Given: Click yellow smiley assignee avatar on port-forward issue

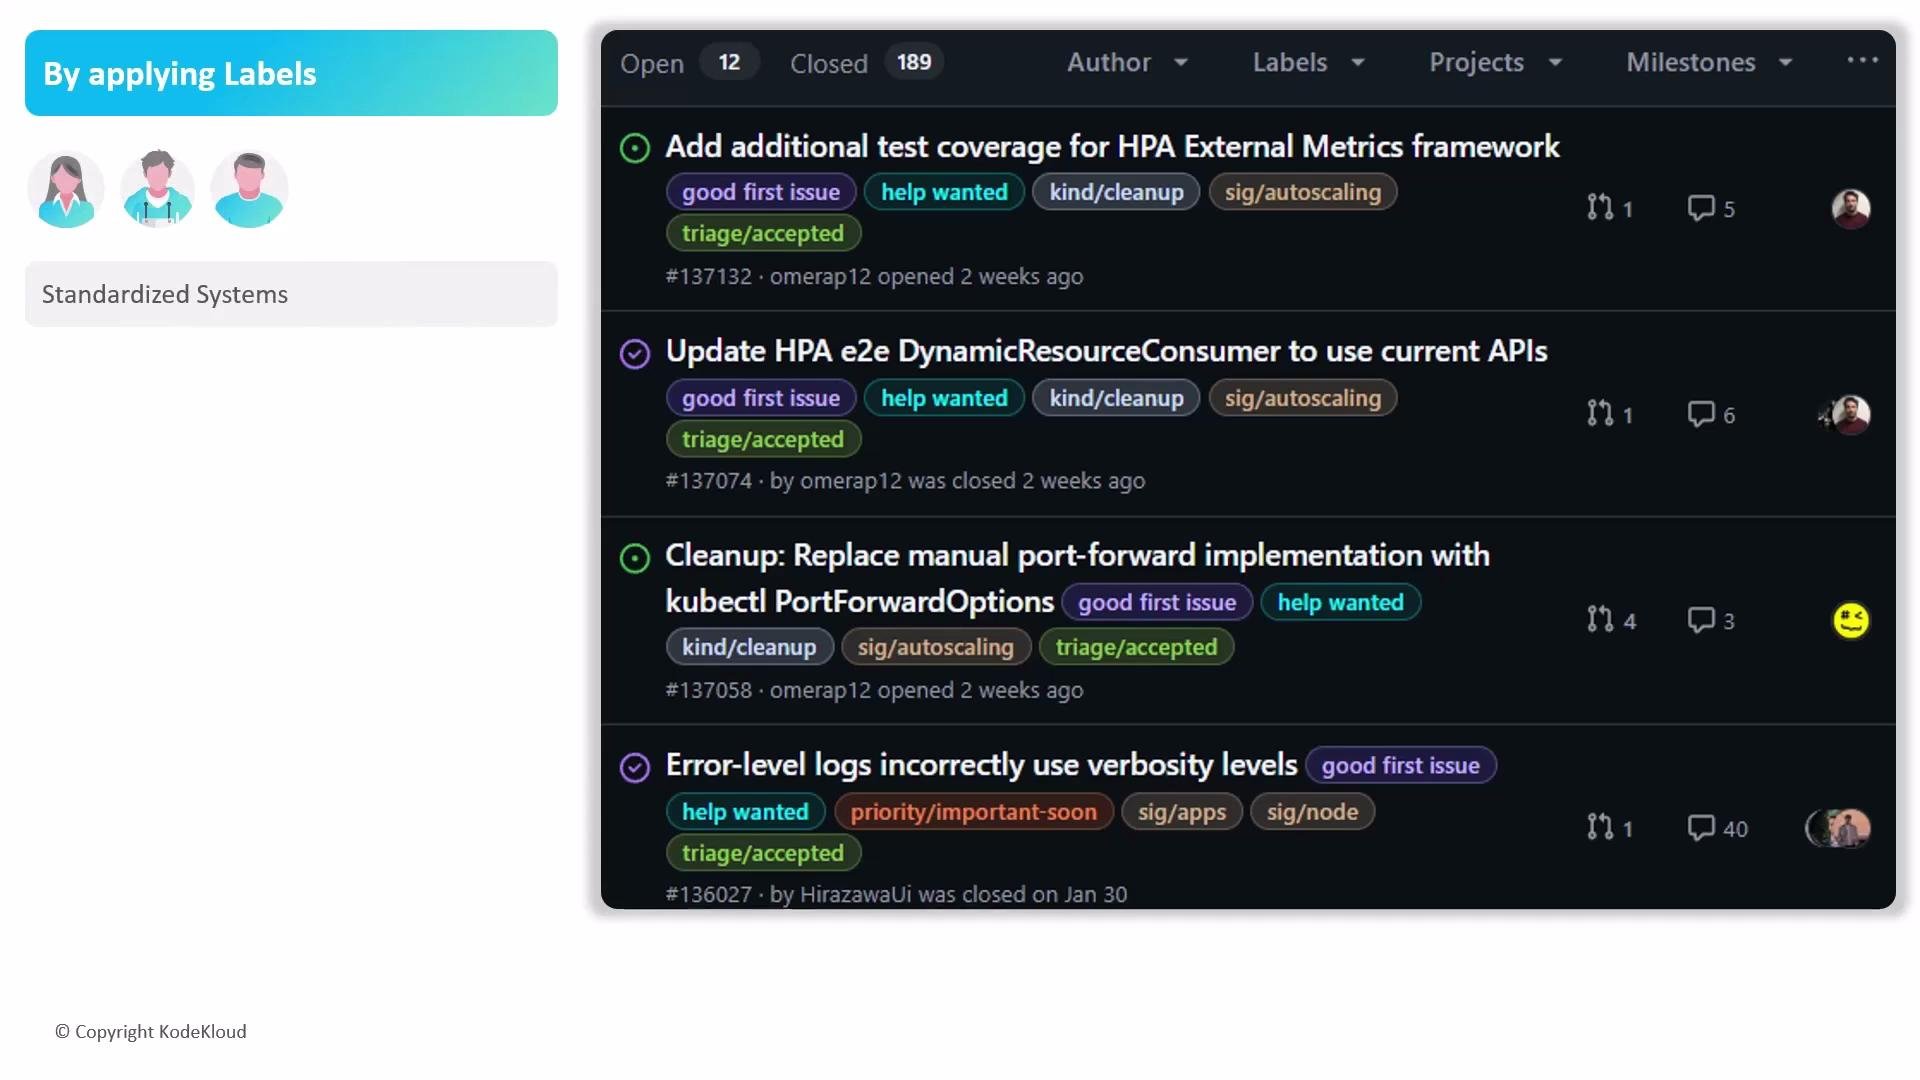Looking at the screenshot, I should (1851, 620).
